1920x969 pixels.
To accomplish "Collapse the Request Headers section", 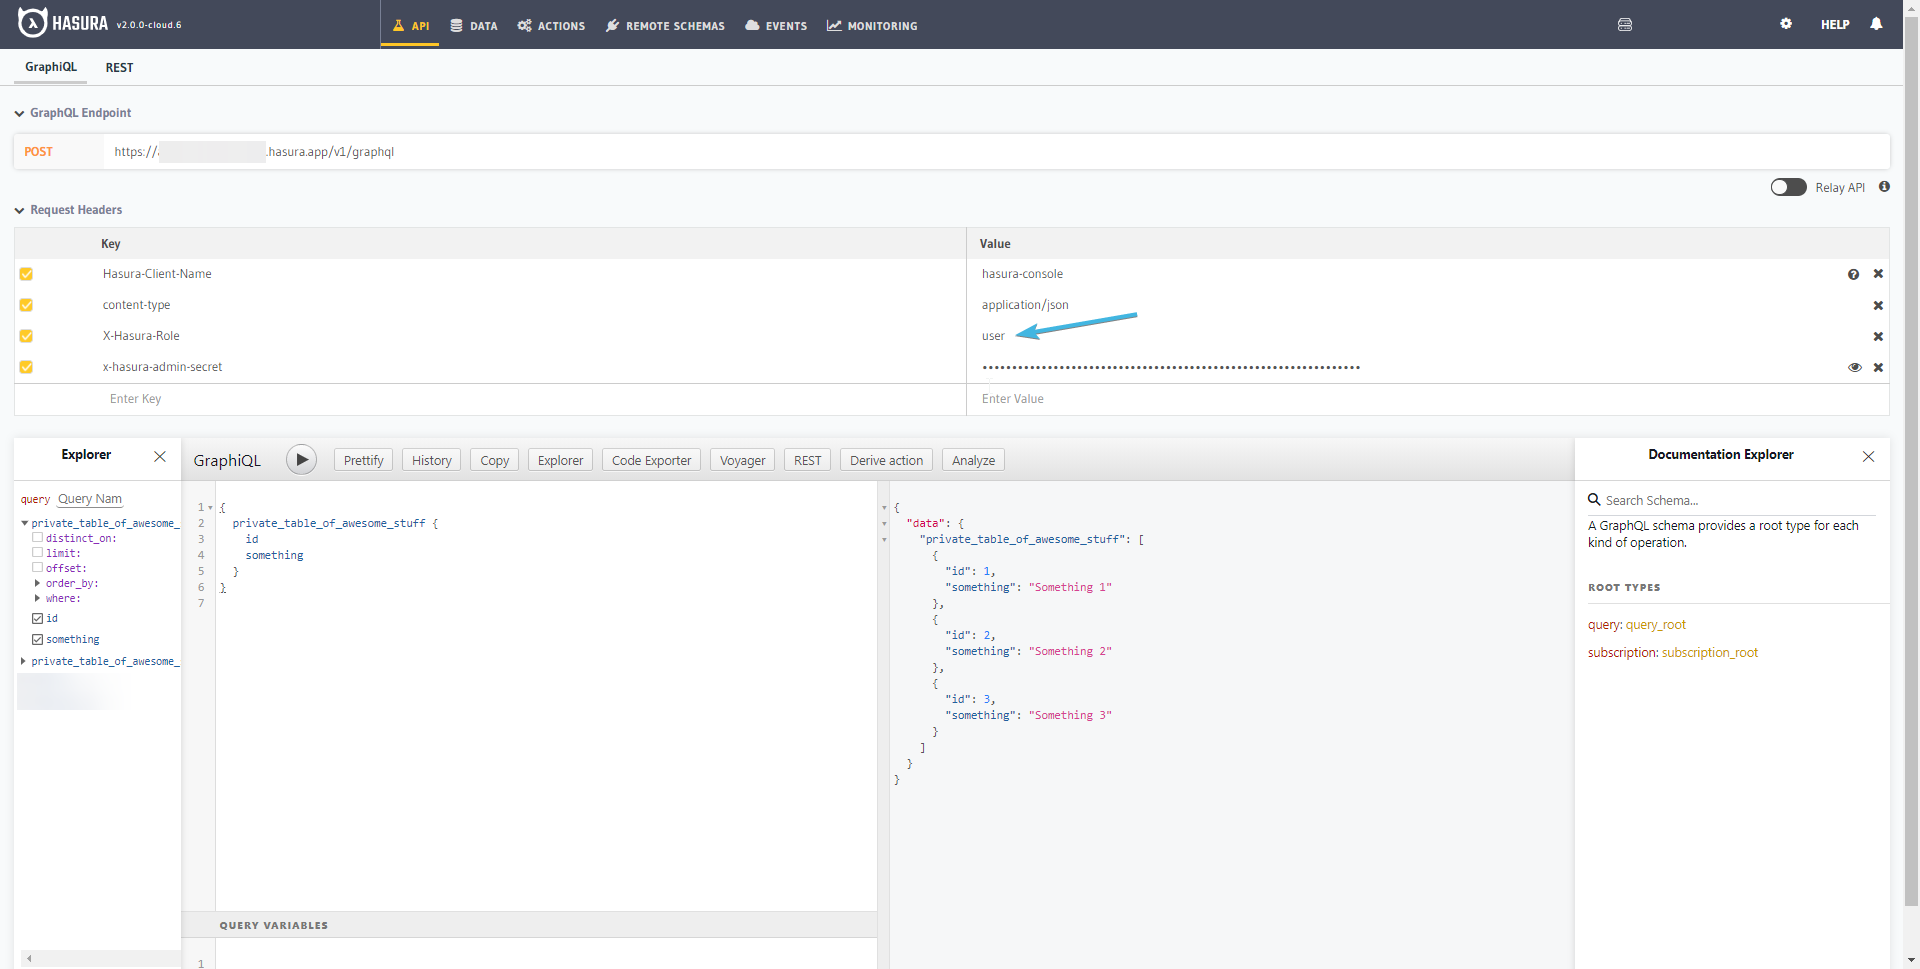I will click(x=19, y=210).
